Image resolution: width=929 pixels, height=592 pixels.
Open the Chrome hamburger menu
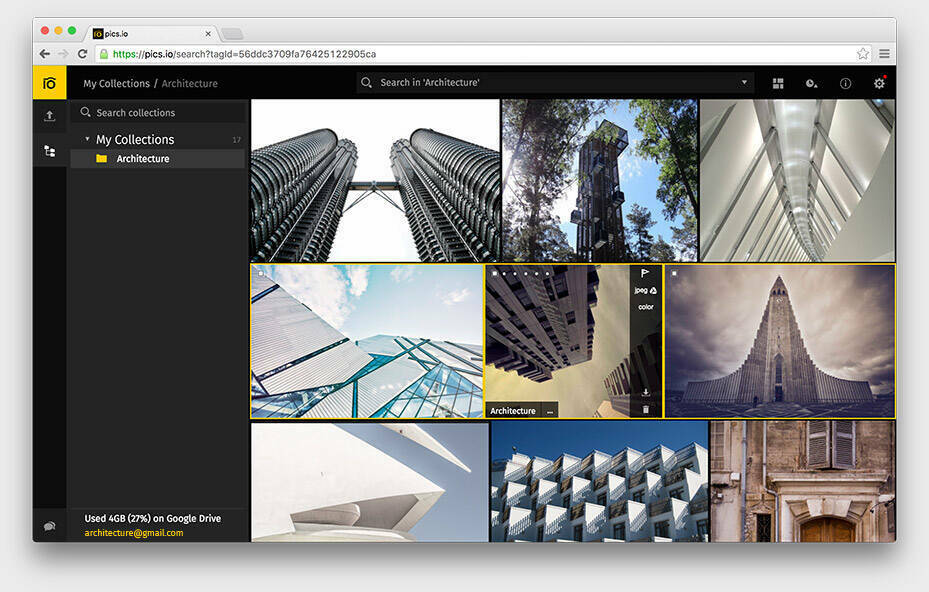point(885,54)
